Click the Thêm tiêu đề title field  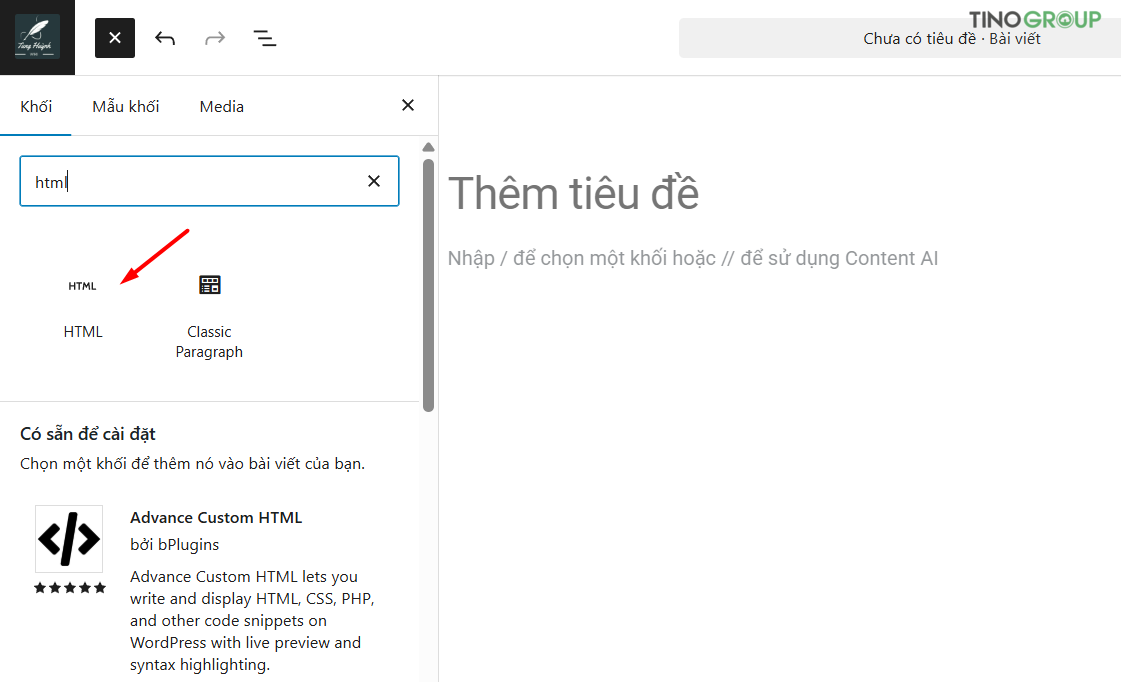point(573,193)
